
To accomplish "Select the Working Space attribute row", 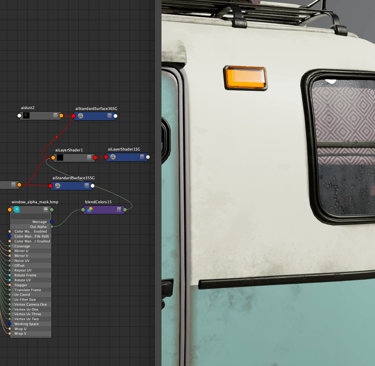I will point(30,324).
